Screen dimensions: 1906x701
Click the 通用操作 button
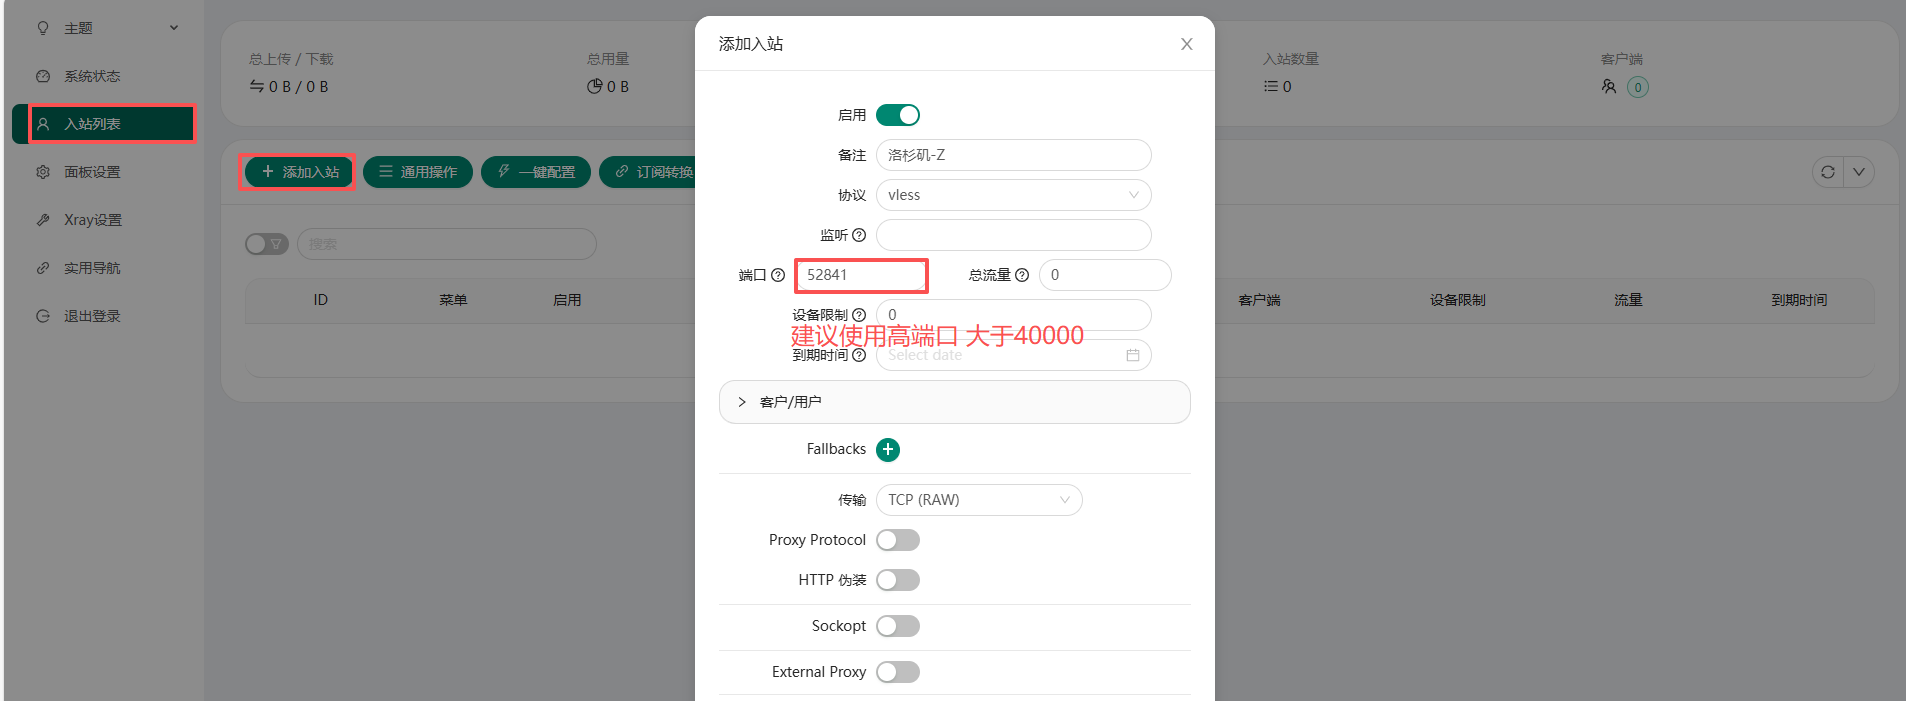click(x=418, y=172)
